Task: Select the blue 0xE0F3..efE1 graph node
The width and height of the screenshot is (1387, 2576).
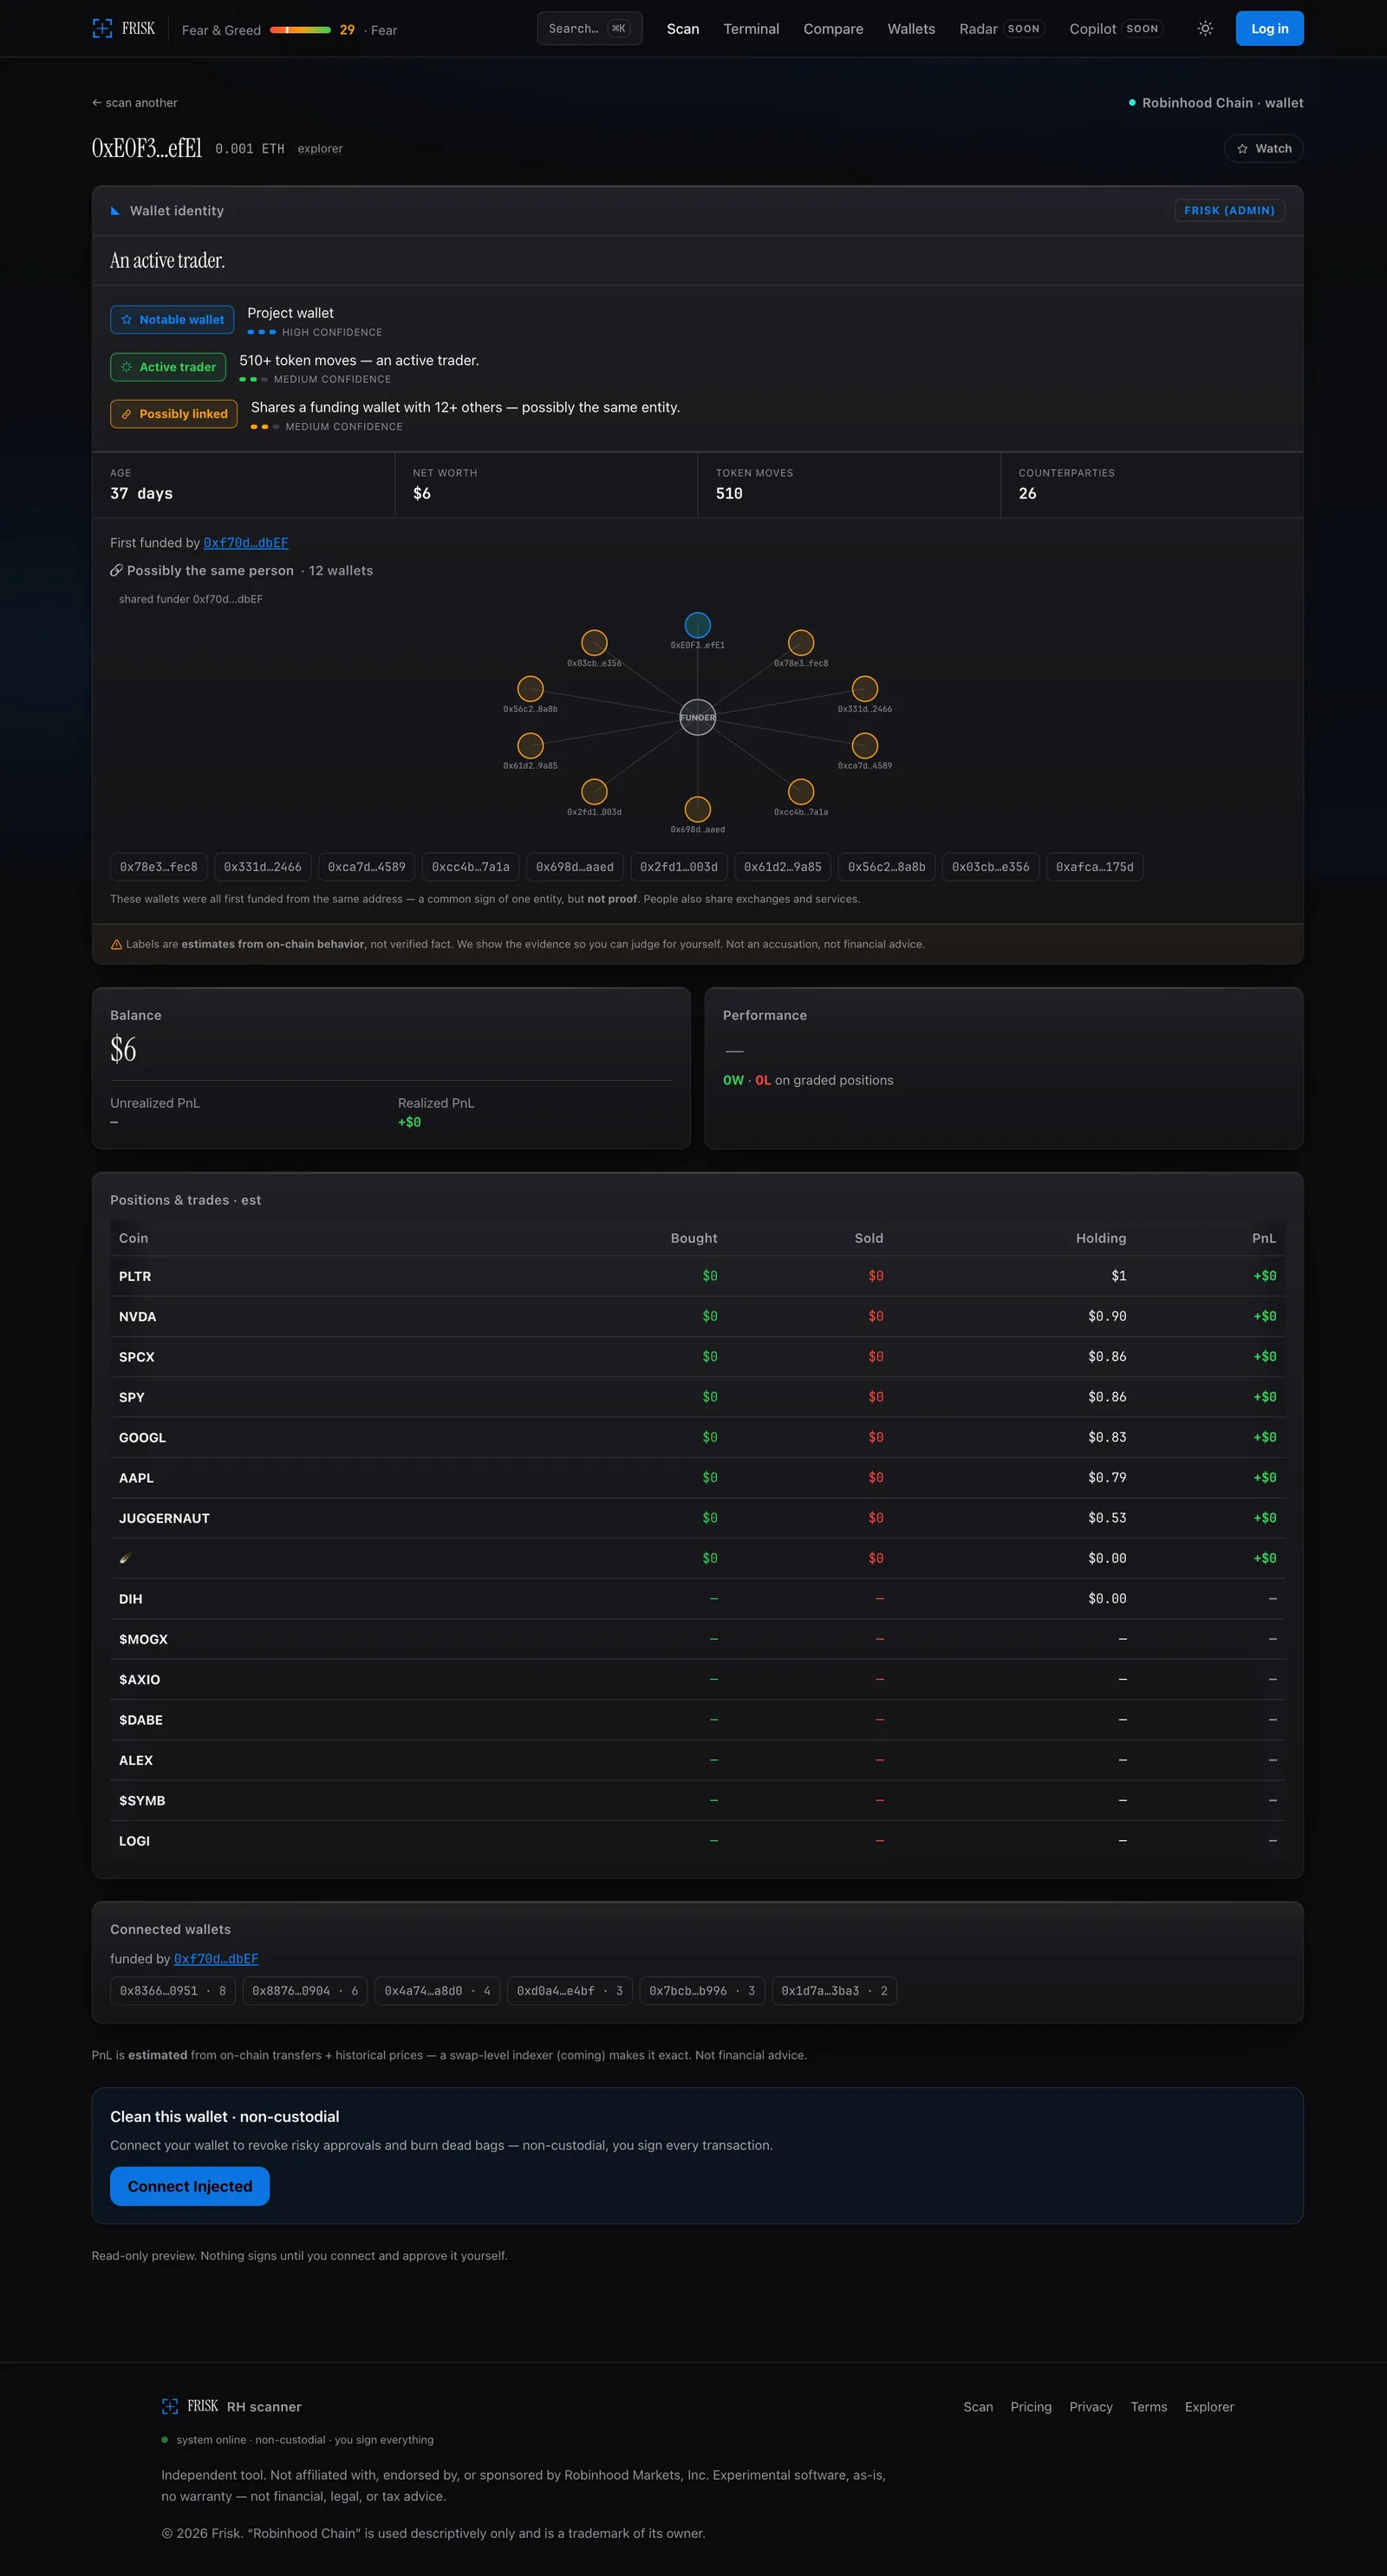Action: click(697, 625)
